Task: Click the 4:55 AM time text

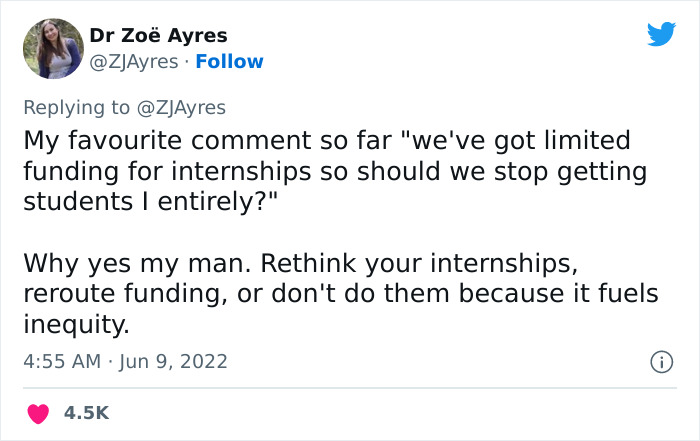Action: tap(61, 361)
